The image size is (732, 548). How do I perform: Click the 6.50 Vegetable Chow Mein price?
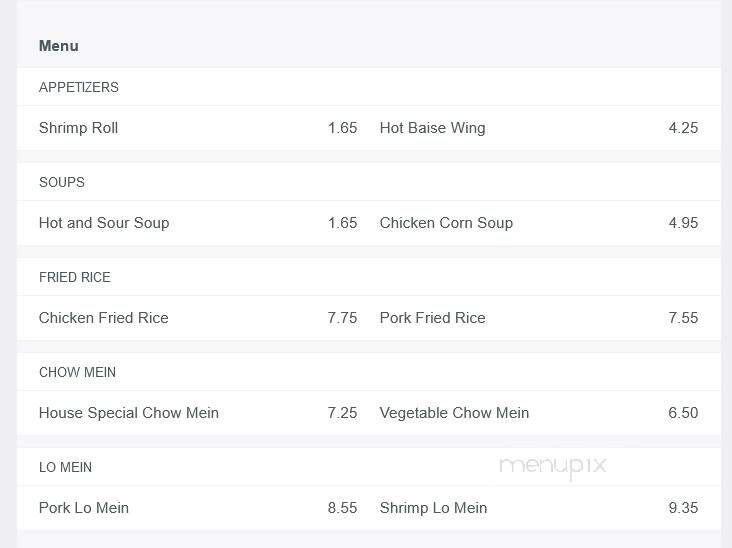(x=683, y=413)
